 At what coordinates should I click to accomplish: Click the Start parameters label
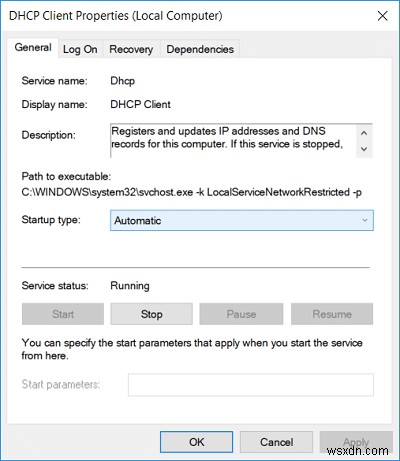pos(61,384)
